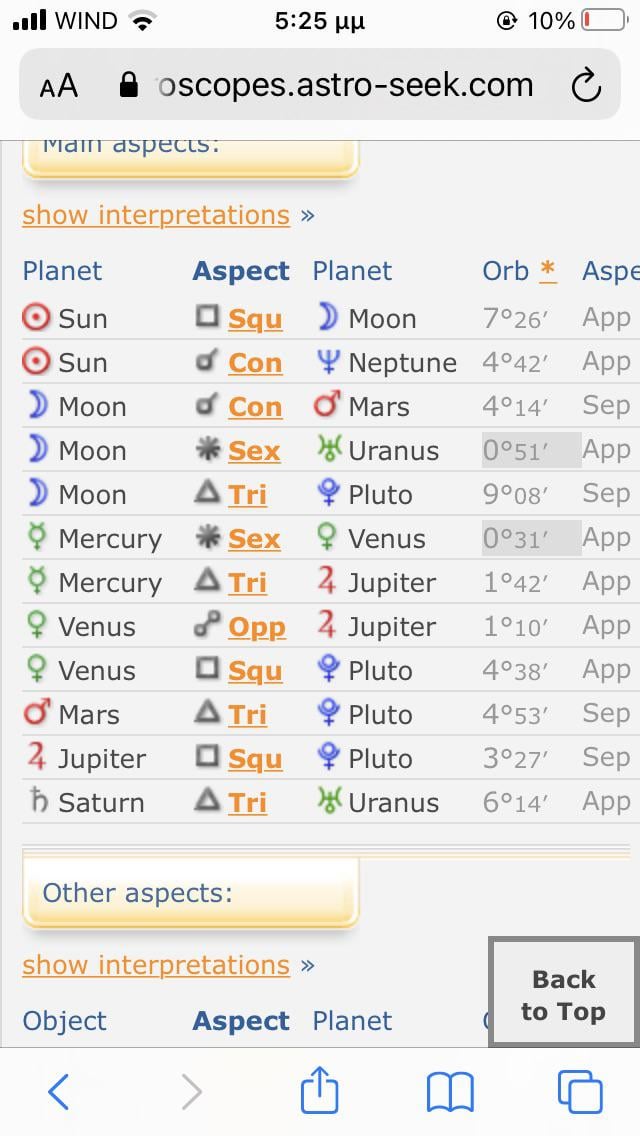Open the Safari tab switcher

[580, 1091]
